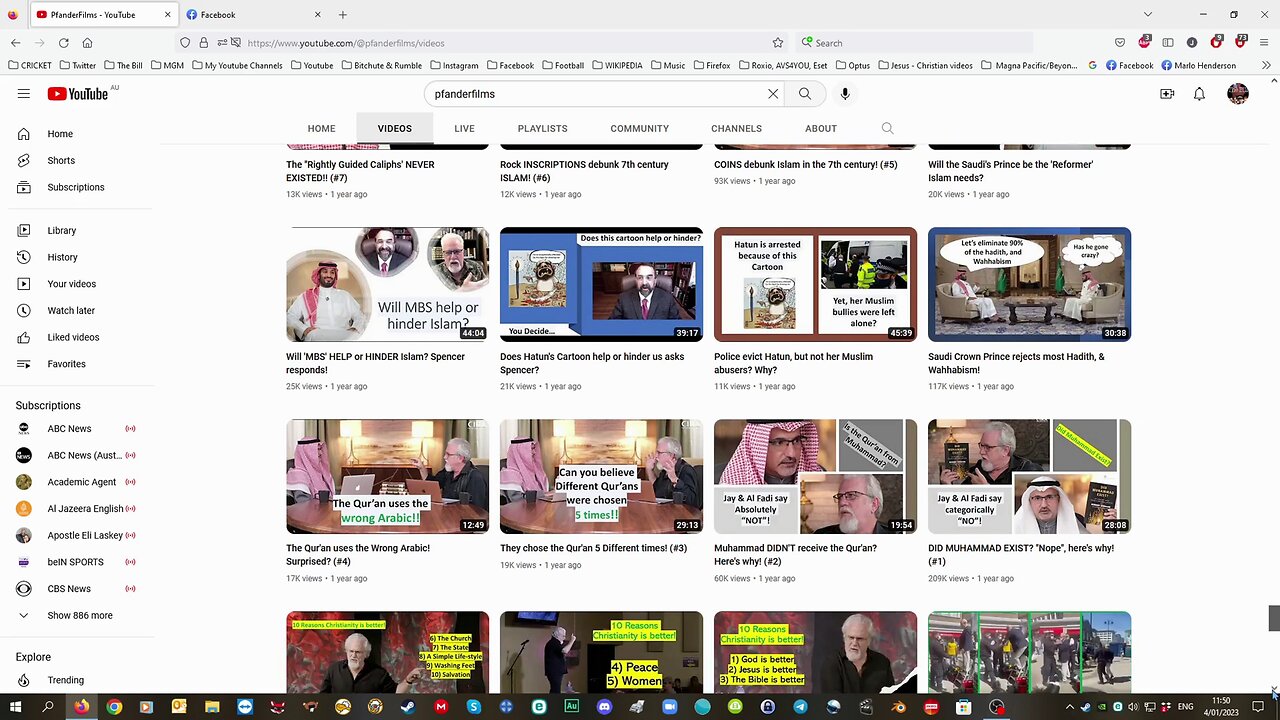Search within channel using magnifier icon
The height and width of the screenshot is (720, 1280).
(x=887, y=128)
